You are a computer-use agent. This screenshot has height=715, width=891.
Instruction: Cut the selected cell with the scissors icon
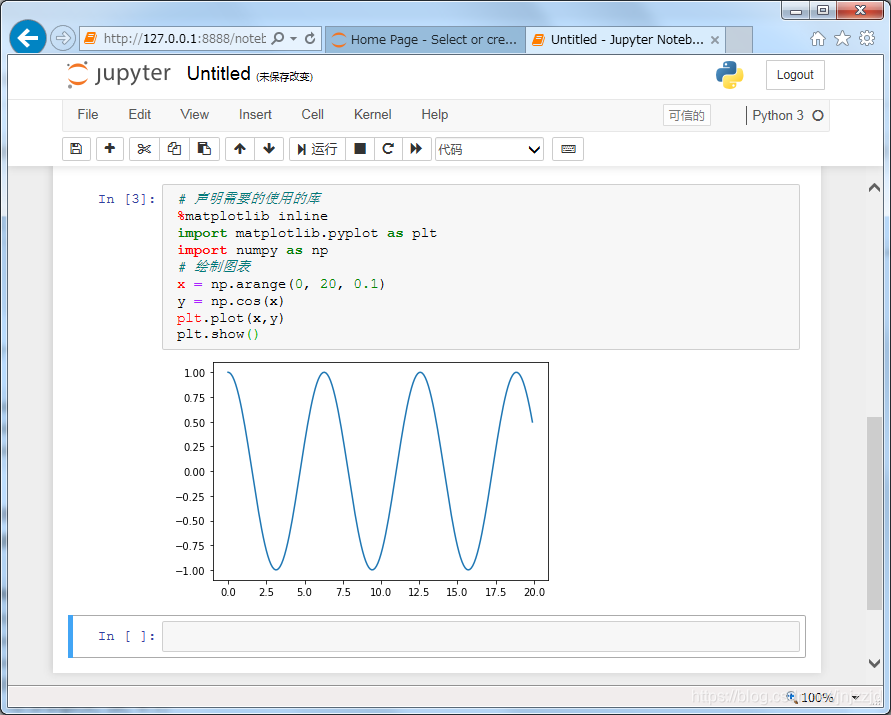143,148
